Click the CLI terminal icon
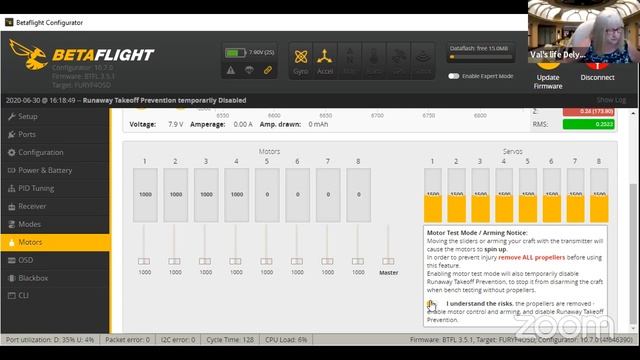The image size is (640, 360). point(11,296)
